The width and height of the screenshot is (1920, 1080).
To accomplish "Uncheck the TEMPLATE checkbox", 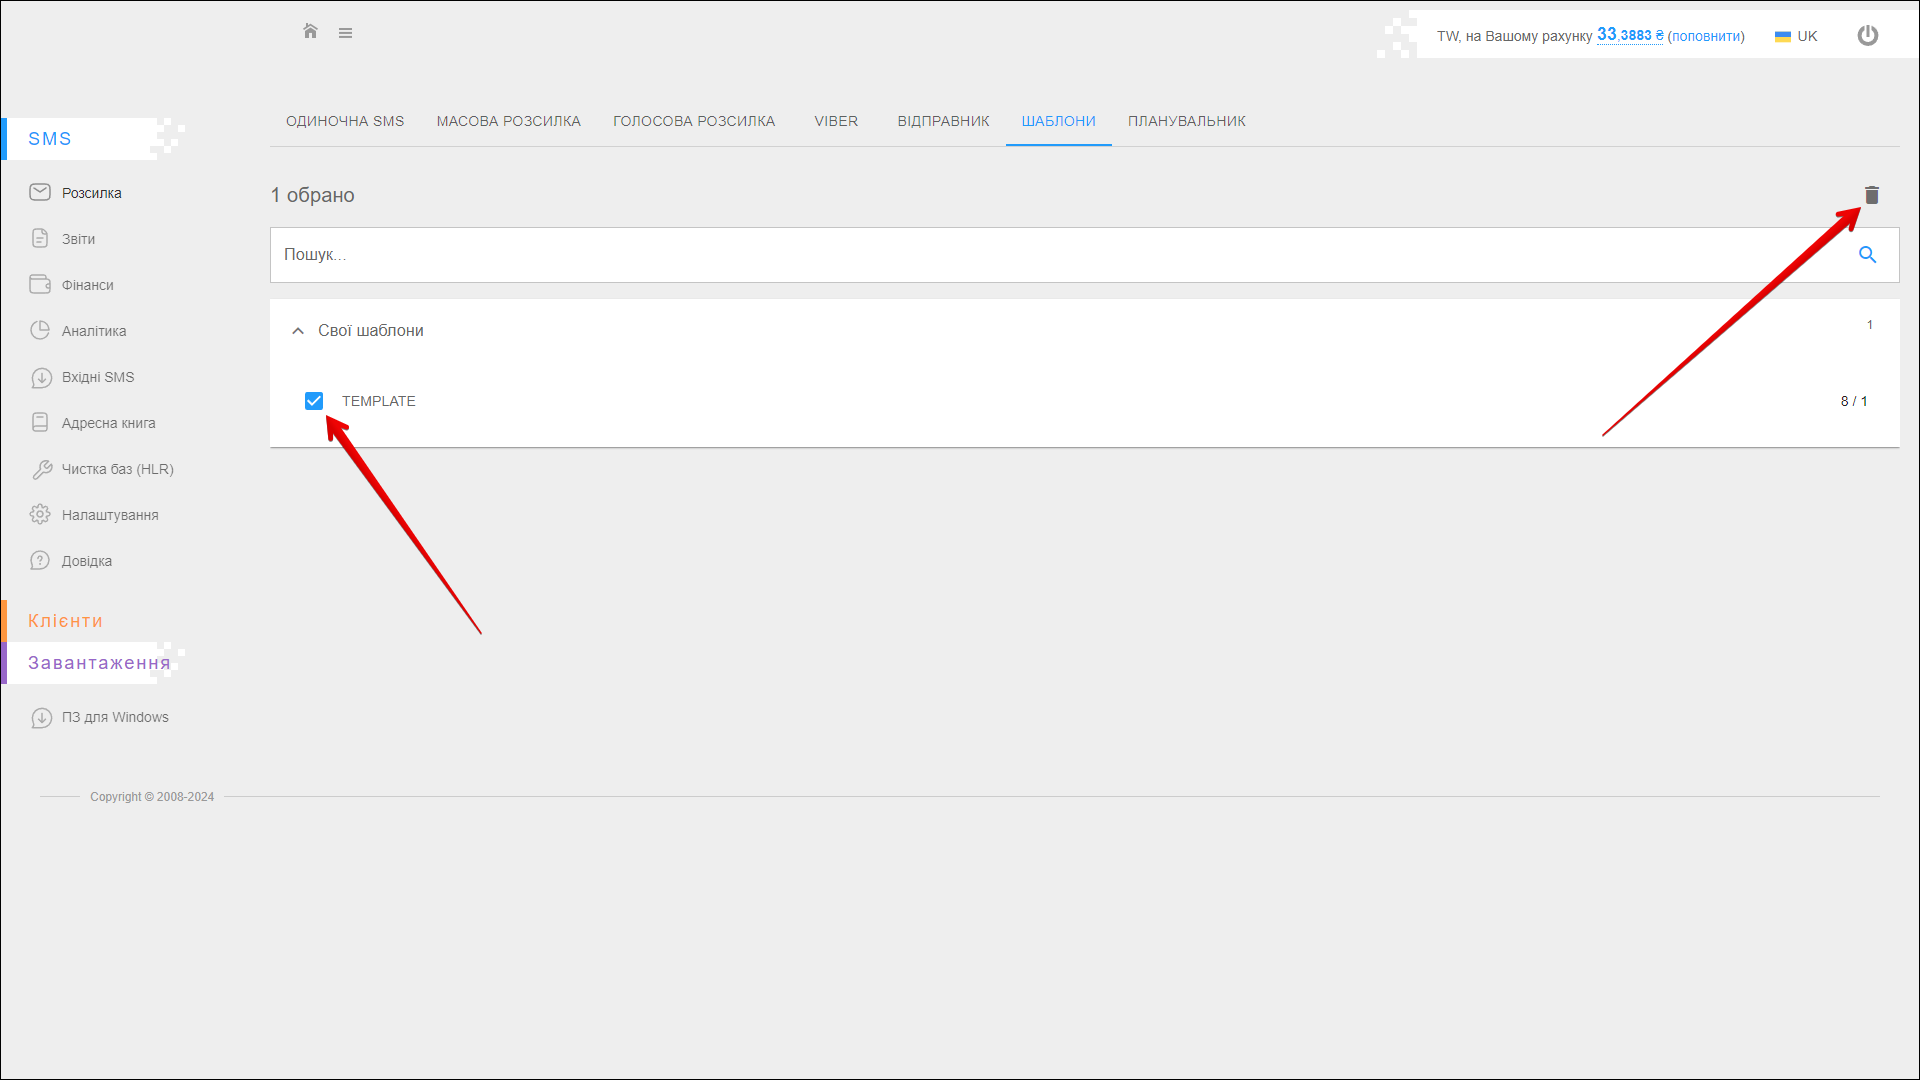I will pos(314,401).
